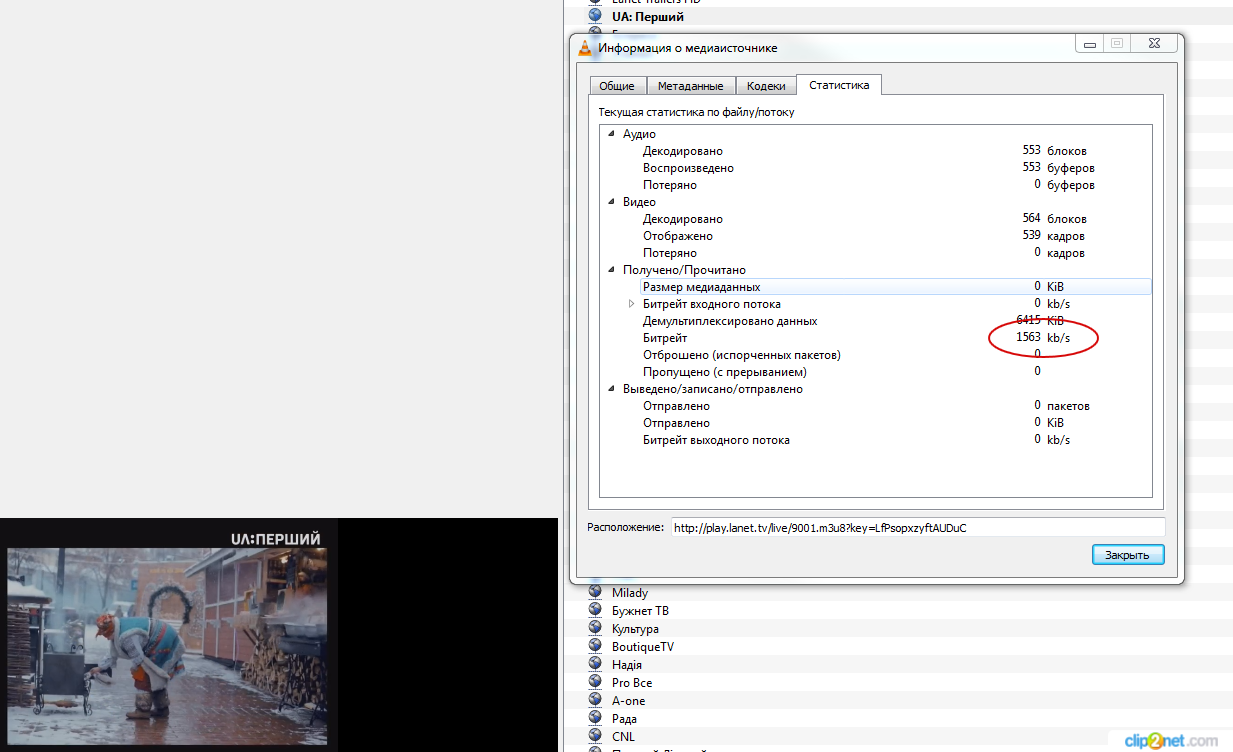Switch to the Общие tab
The width and height of the screenshot is (1233, 752).
617,86
